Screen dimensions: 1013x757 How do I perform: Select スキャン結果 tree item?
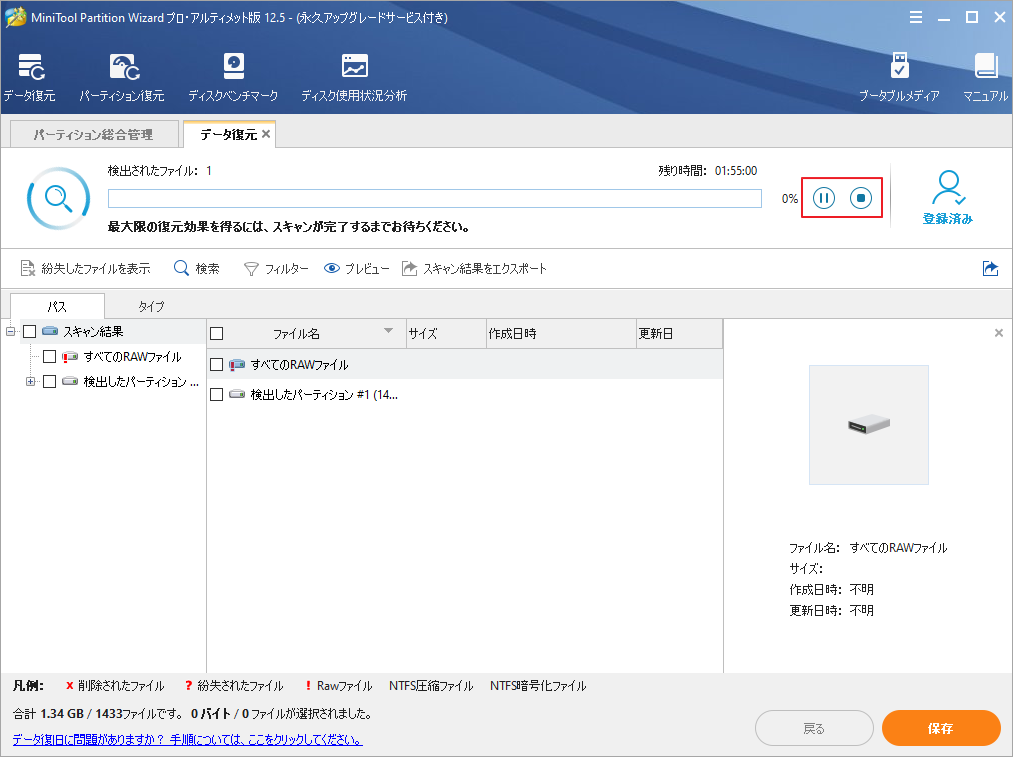click(93, 332)
